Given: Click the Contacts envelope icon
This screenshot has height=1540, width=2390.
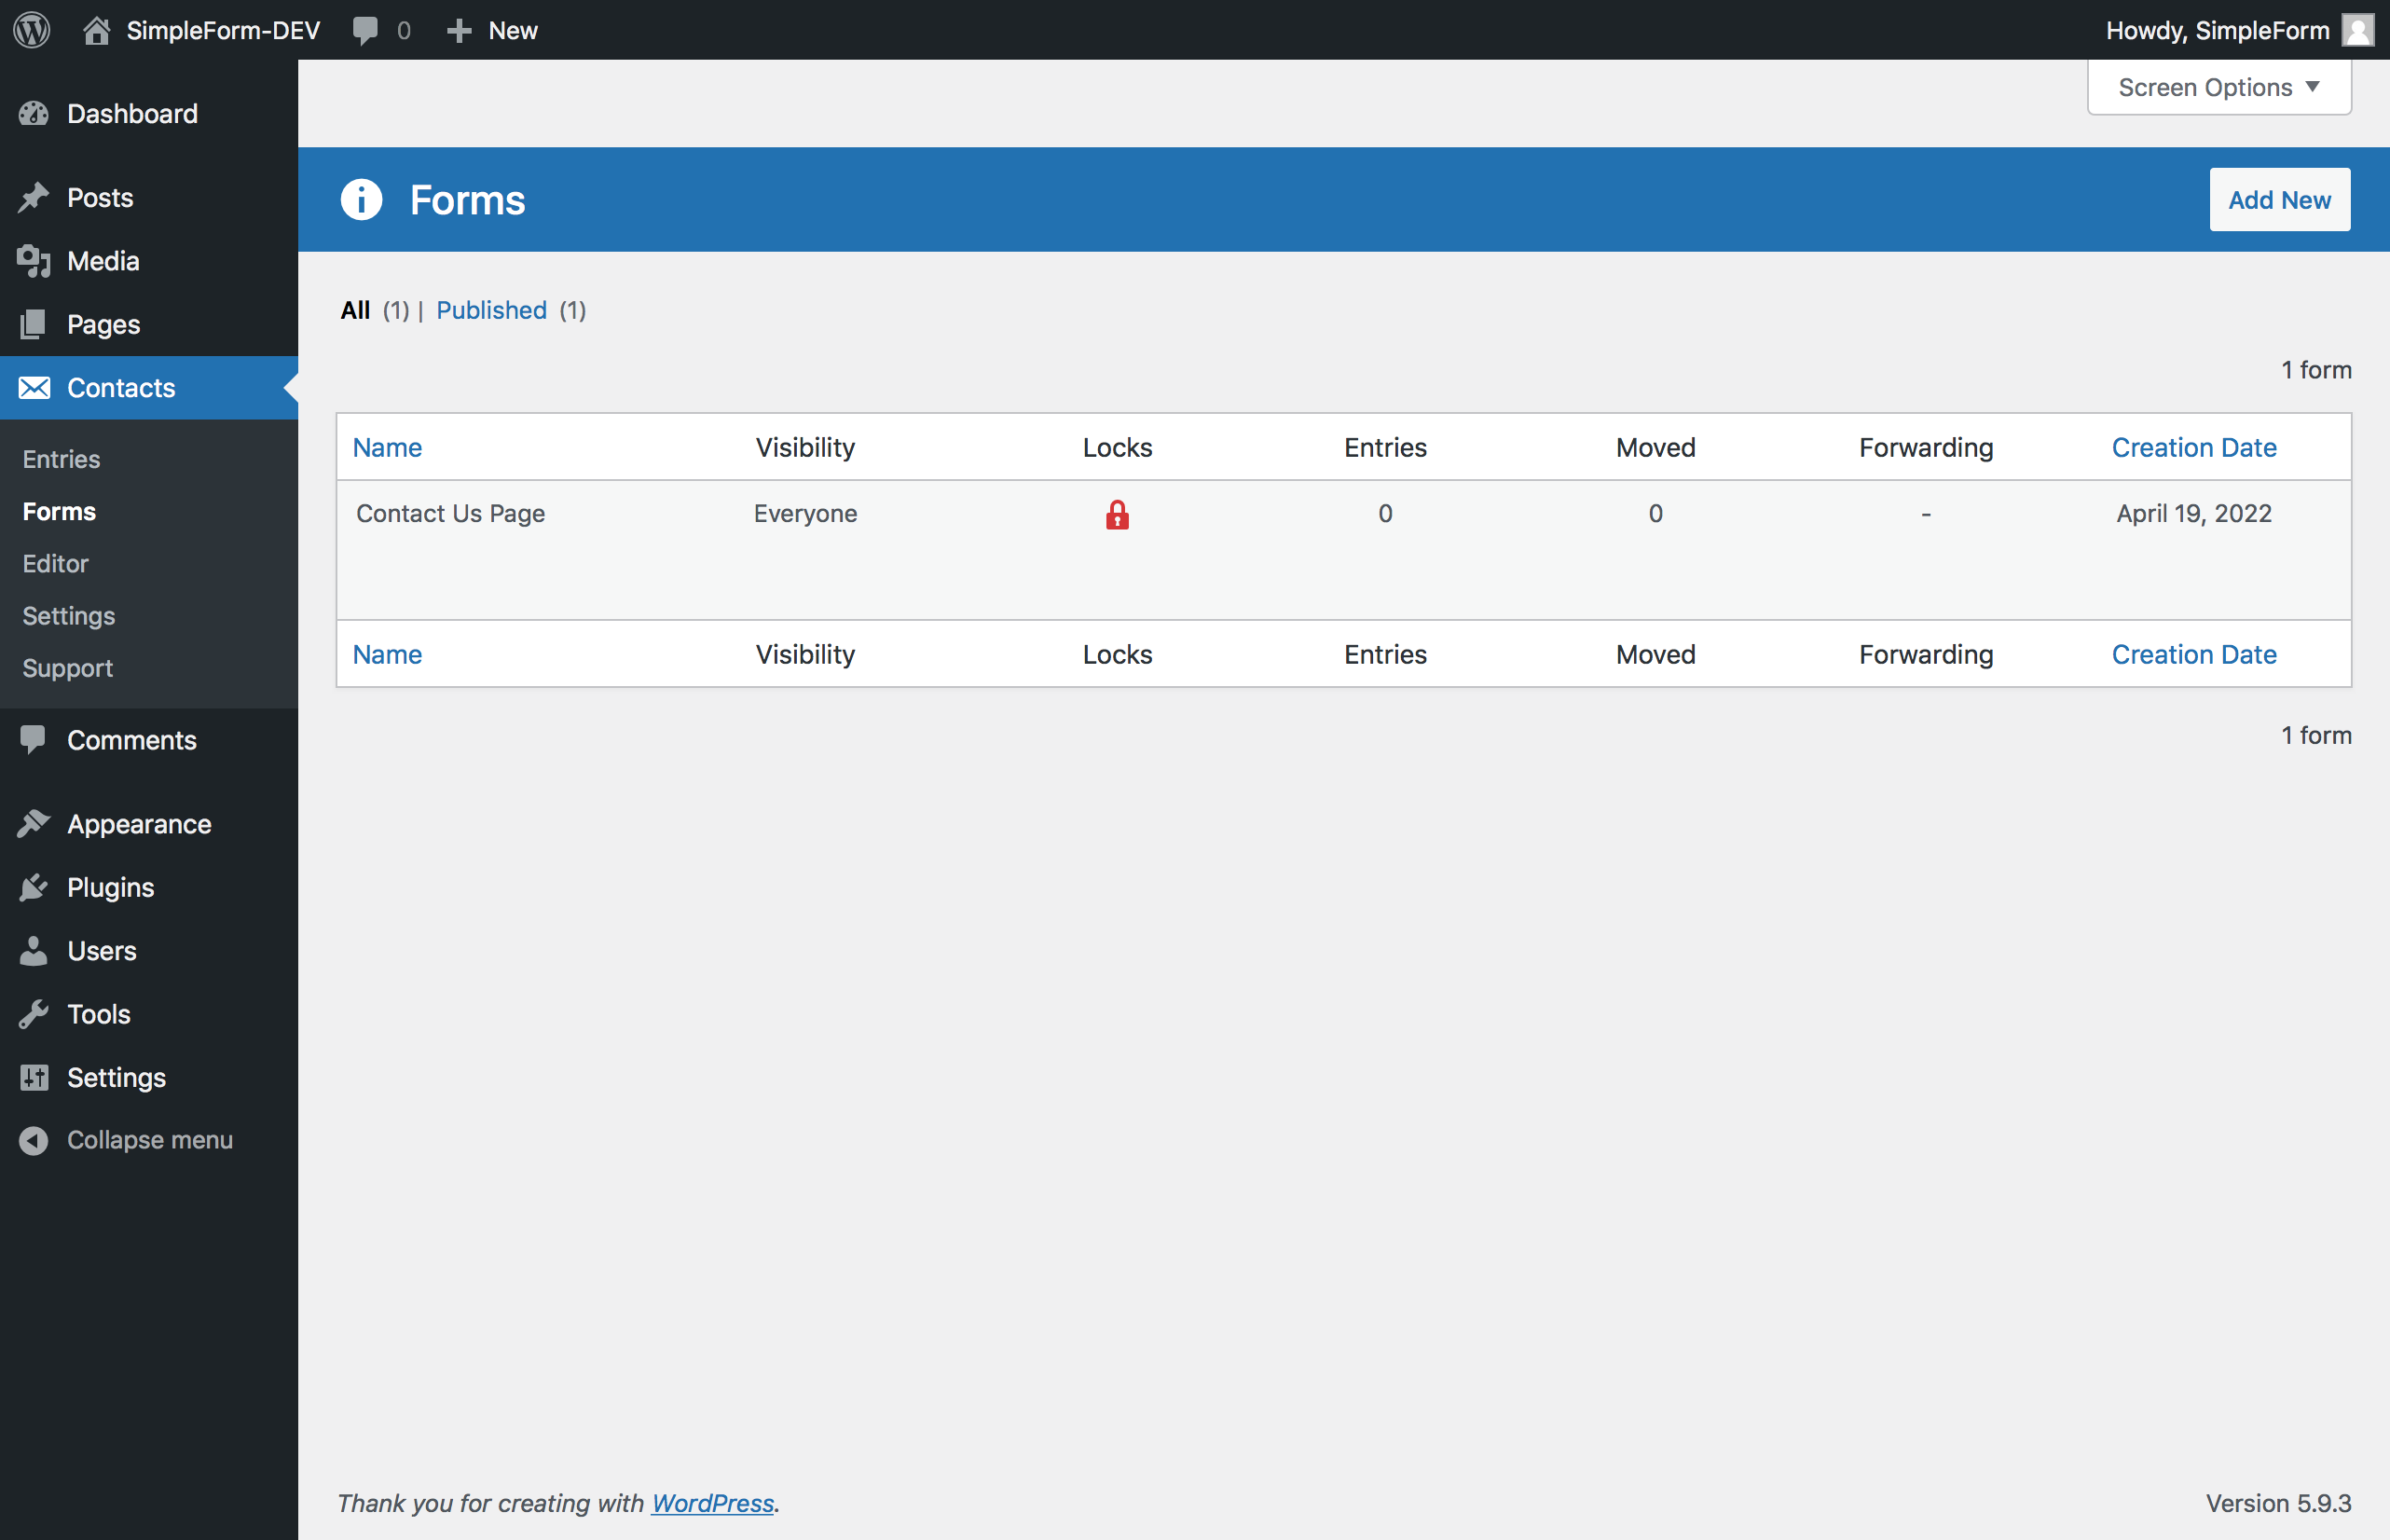Looking at the screenshot, I should [34, 387].
